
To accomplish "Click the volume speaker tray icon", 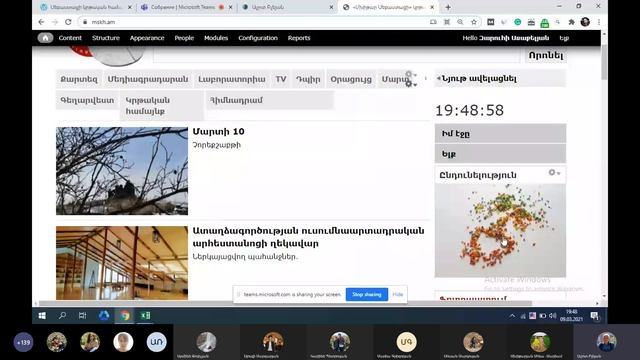I will click(553, 316).
